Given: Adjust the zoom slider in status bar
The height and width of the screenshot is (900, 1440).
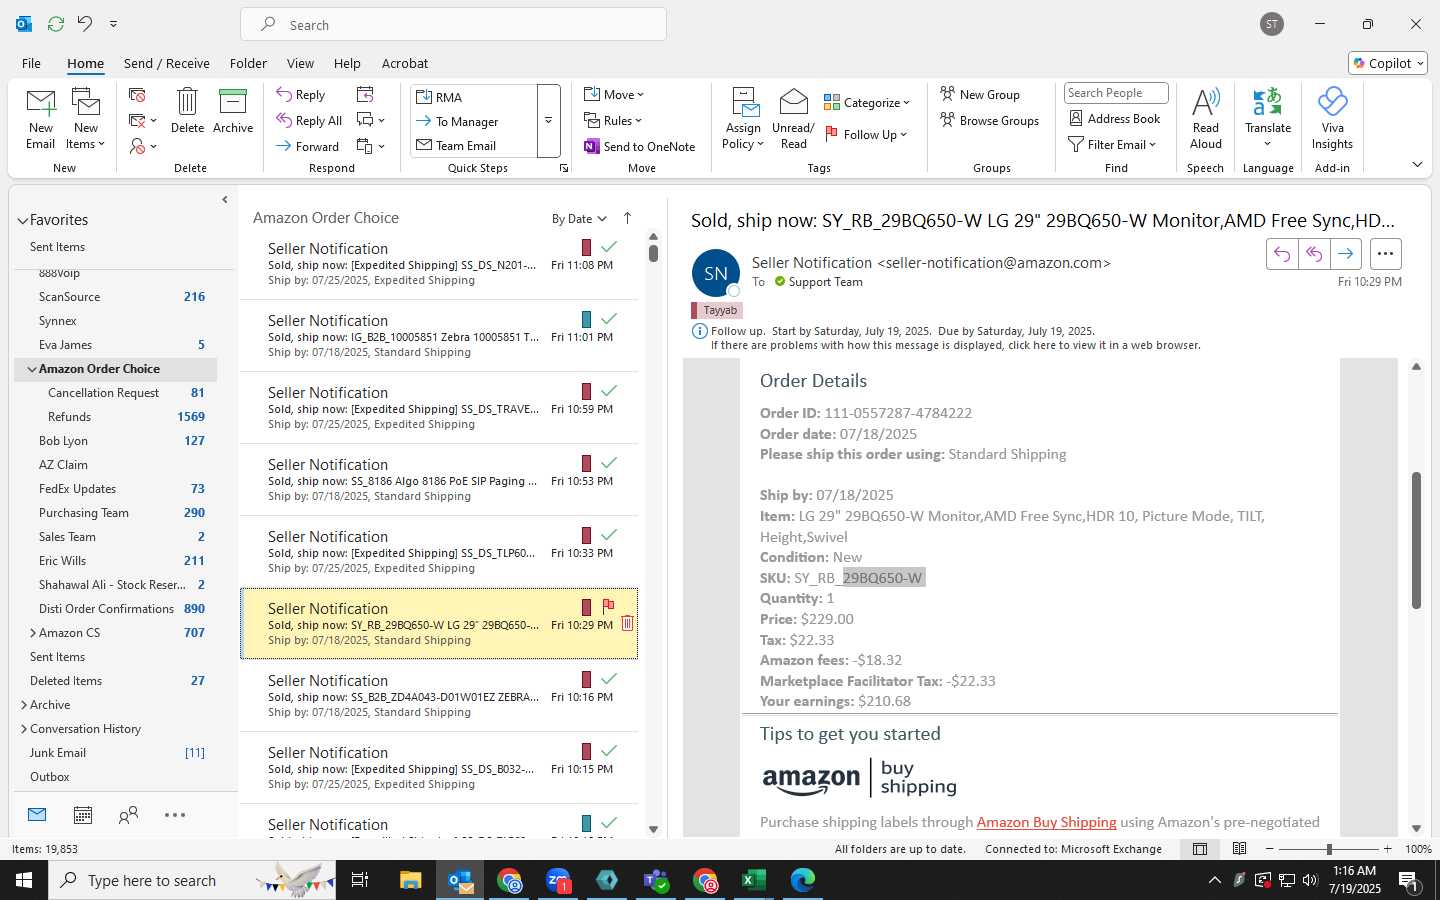Looking at the screenshot, I should 1329,849.
